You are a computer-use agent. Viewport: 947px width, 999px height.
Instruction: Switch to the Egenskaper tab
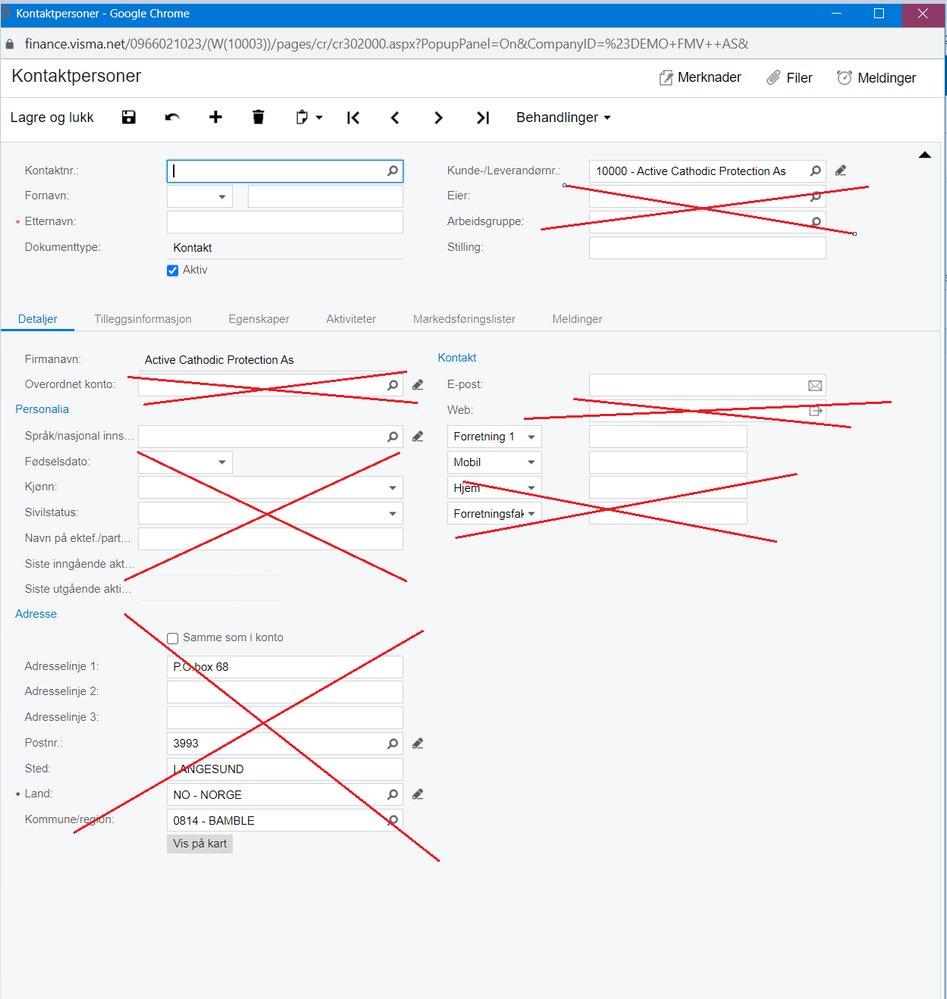(x=259, y=319)
